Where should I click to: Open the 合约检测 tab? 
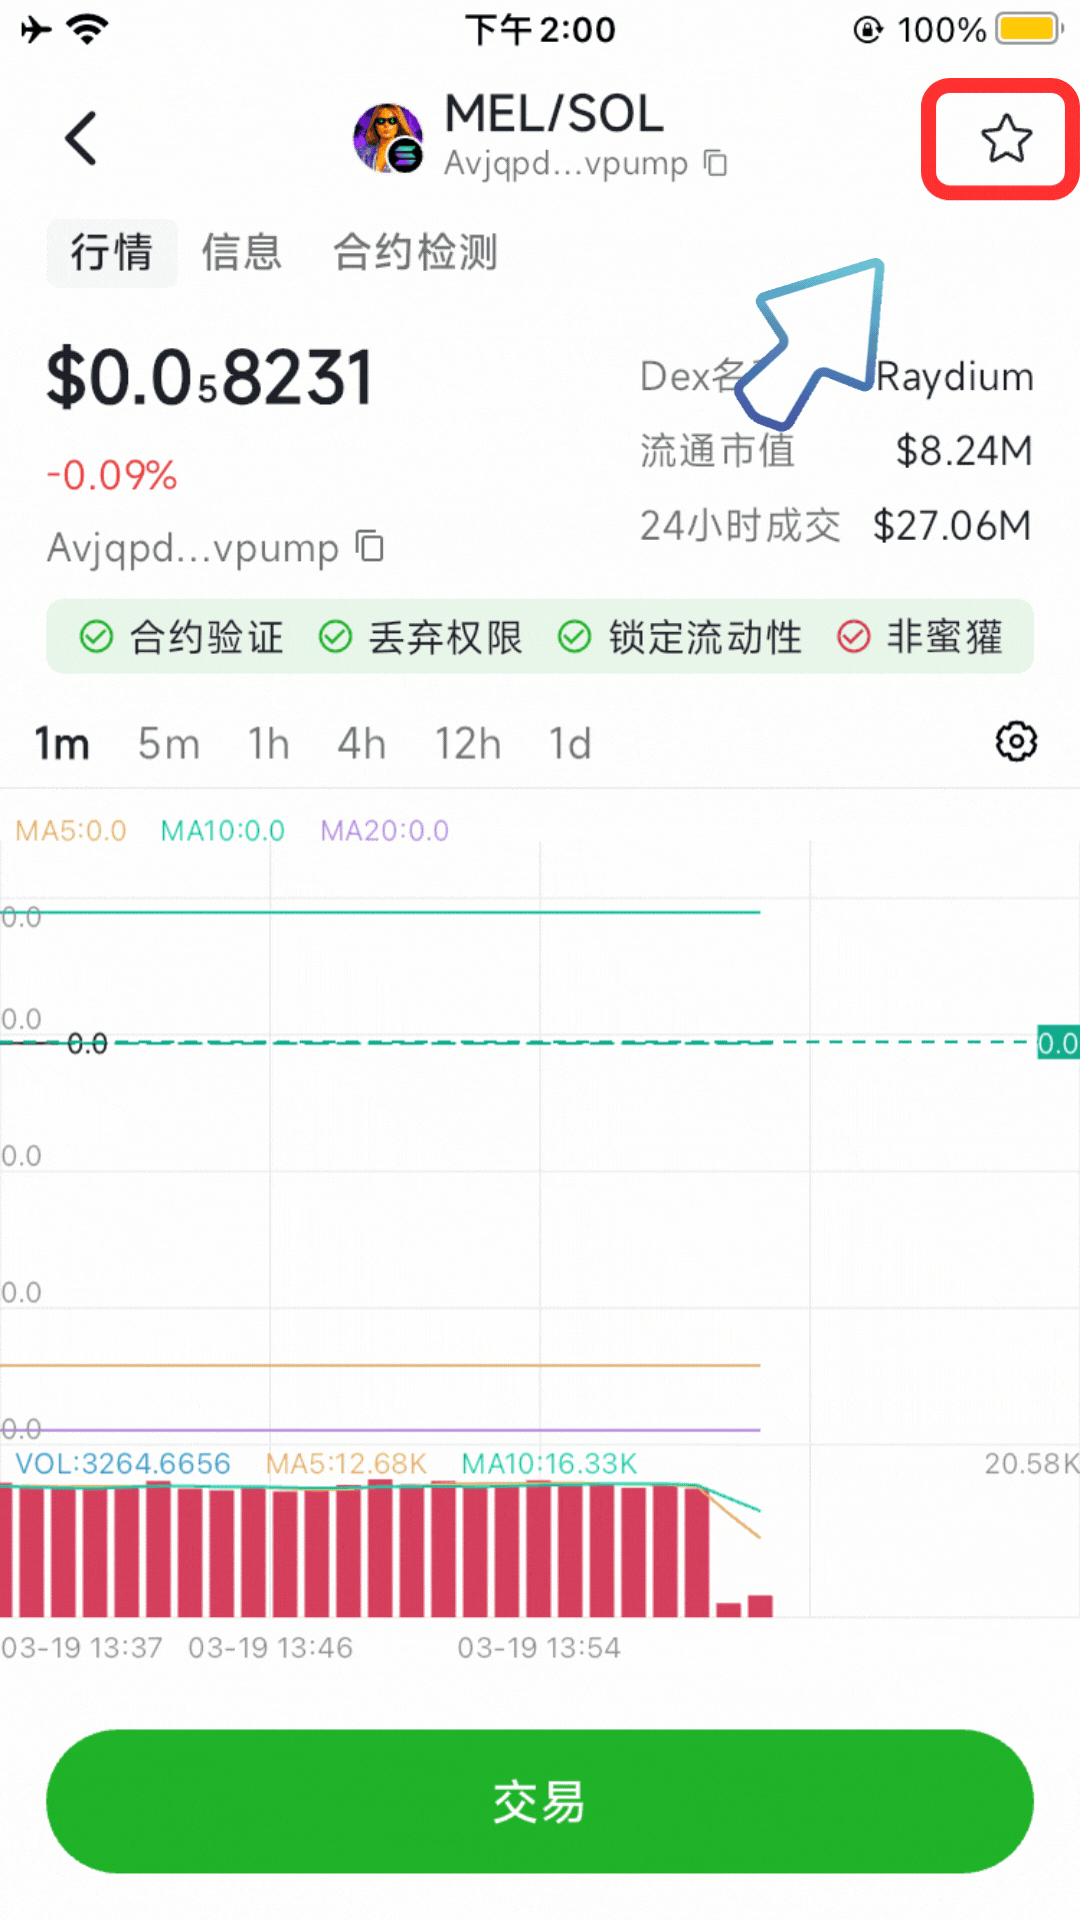click(x=415, y=252)
